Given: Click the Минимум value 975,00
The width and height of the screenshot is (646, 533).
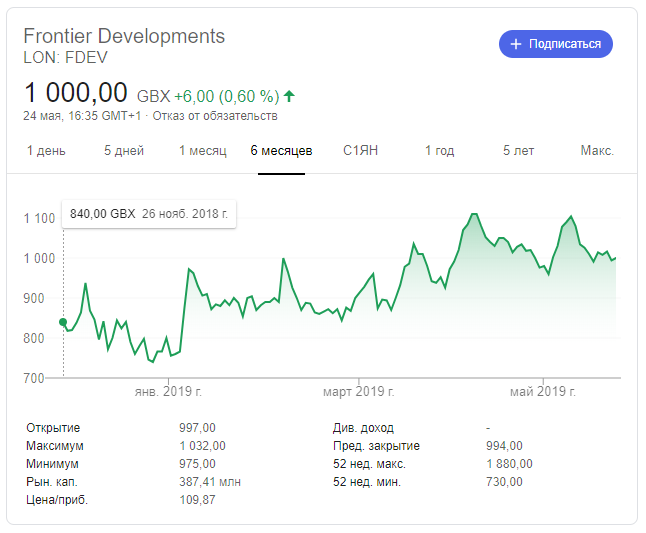Looking at the screenshot, I should click(x=197, y=464).
